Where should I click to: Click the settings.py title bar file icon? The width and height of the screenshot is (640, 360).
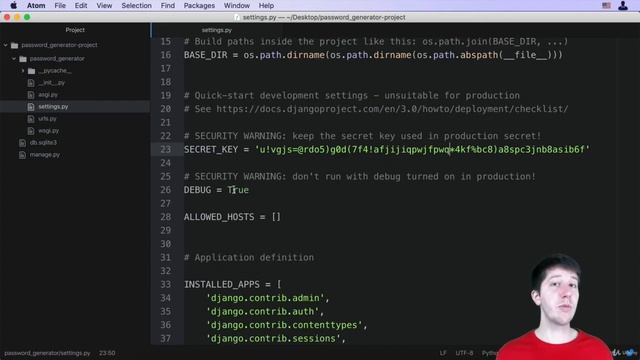click(x=237, y=17)
